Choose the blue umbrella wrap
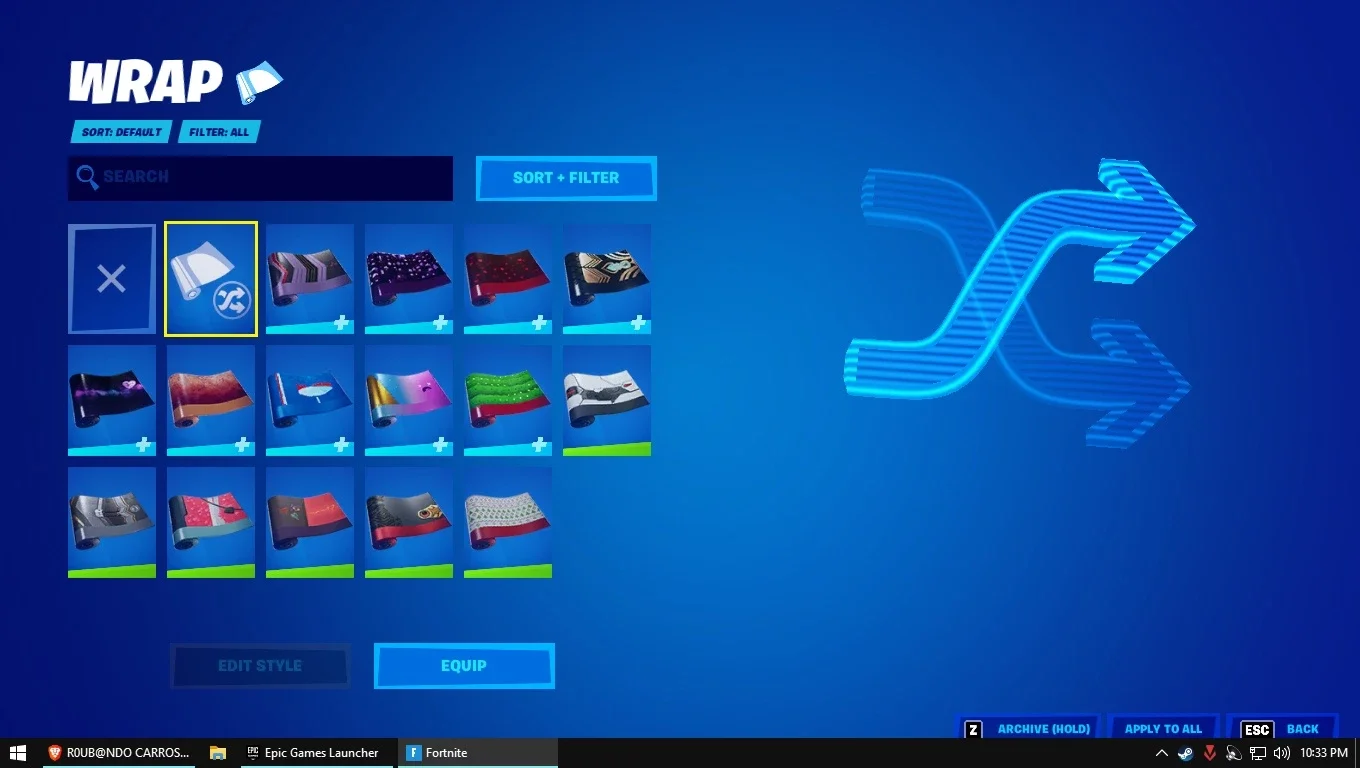 310,401
